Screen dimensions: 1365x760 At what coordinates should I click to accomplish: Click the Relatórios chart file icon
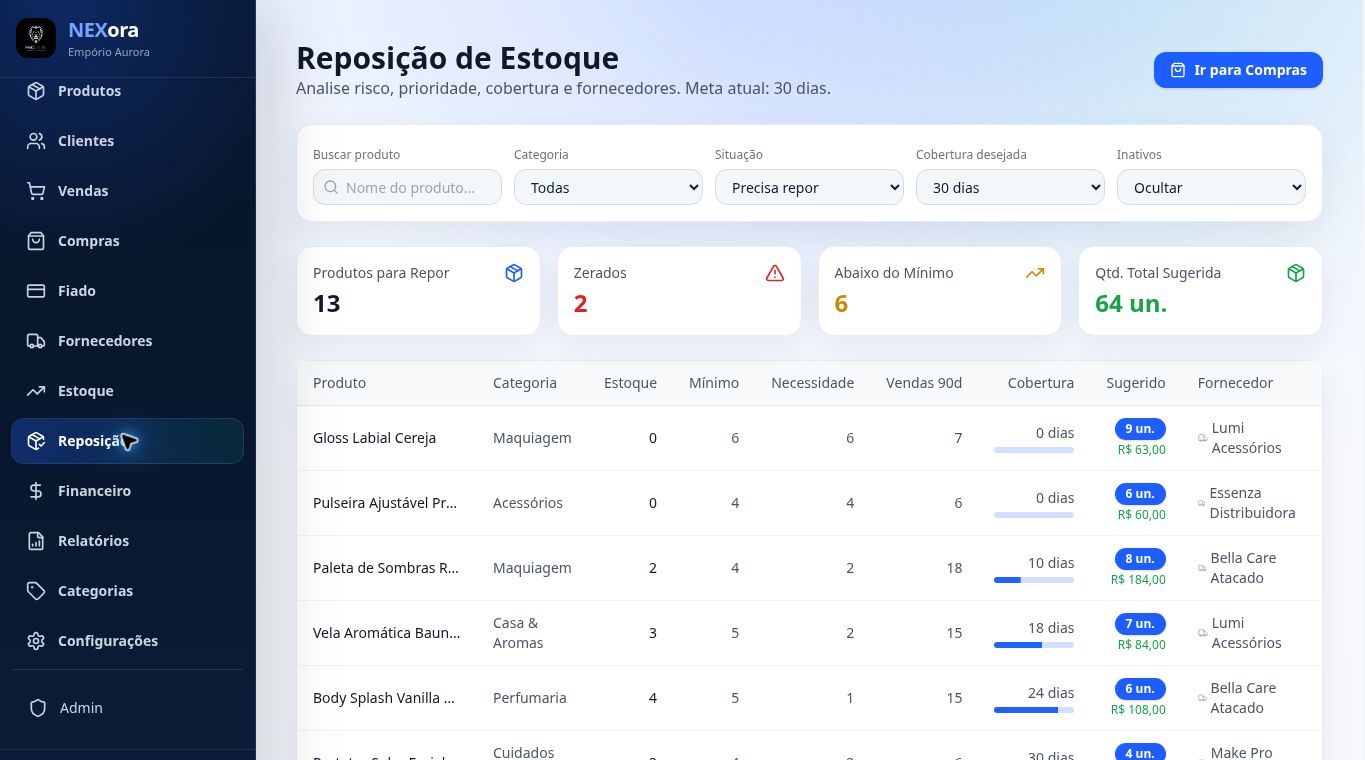pos(36,541)
